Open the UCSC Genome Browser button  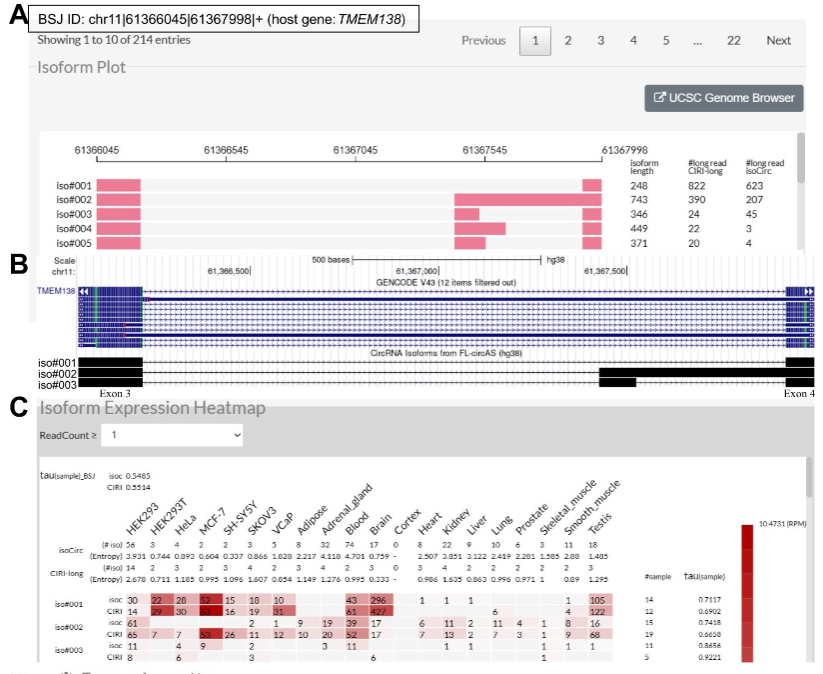[724, 98]
